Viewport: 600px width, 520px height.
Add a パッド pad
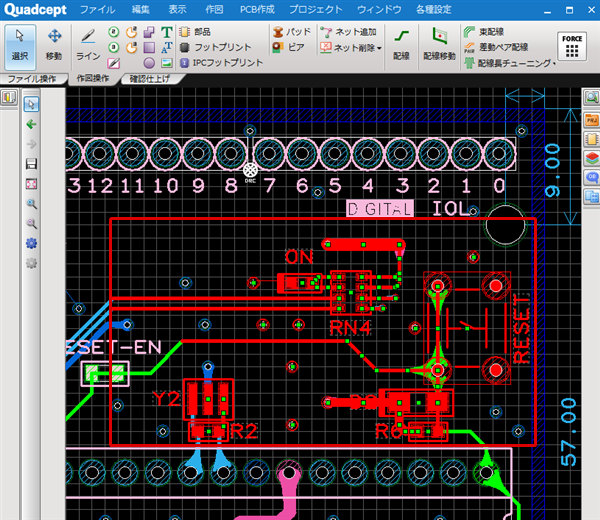coord(292,32)
